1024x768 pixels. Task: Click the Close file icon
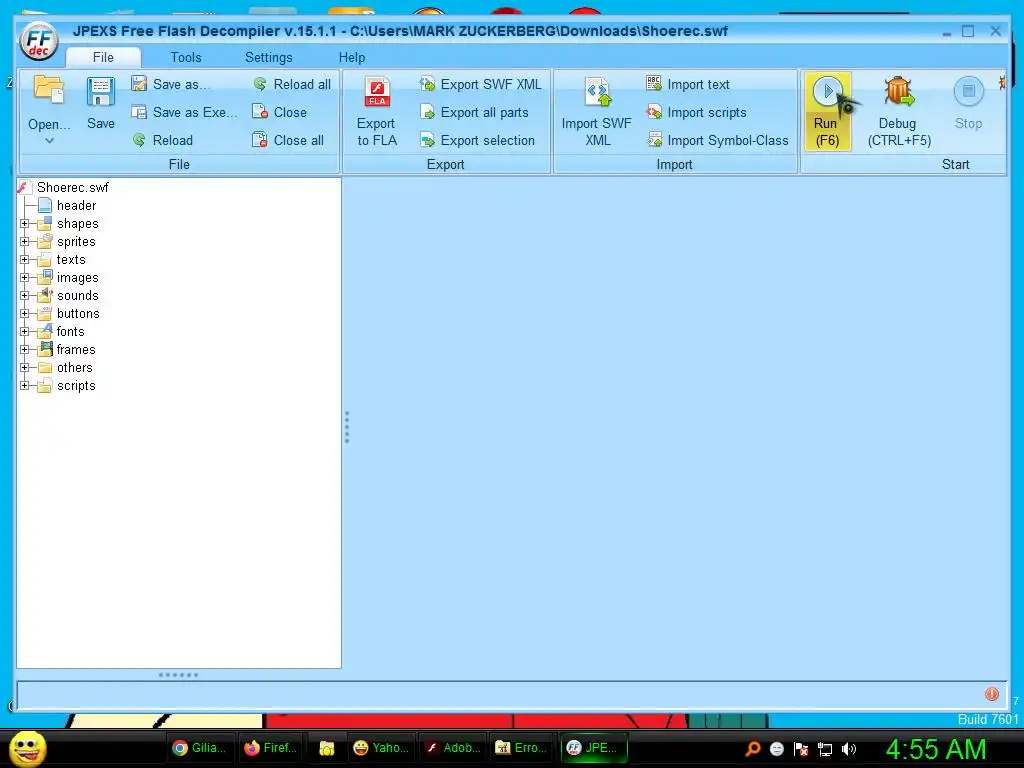260,112
